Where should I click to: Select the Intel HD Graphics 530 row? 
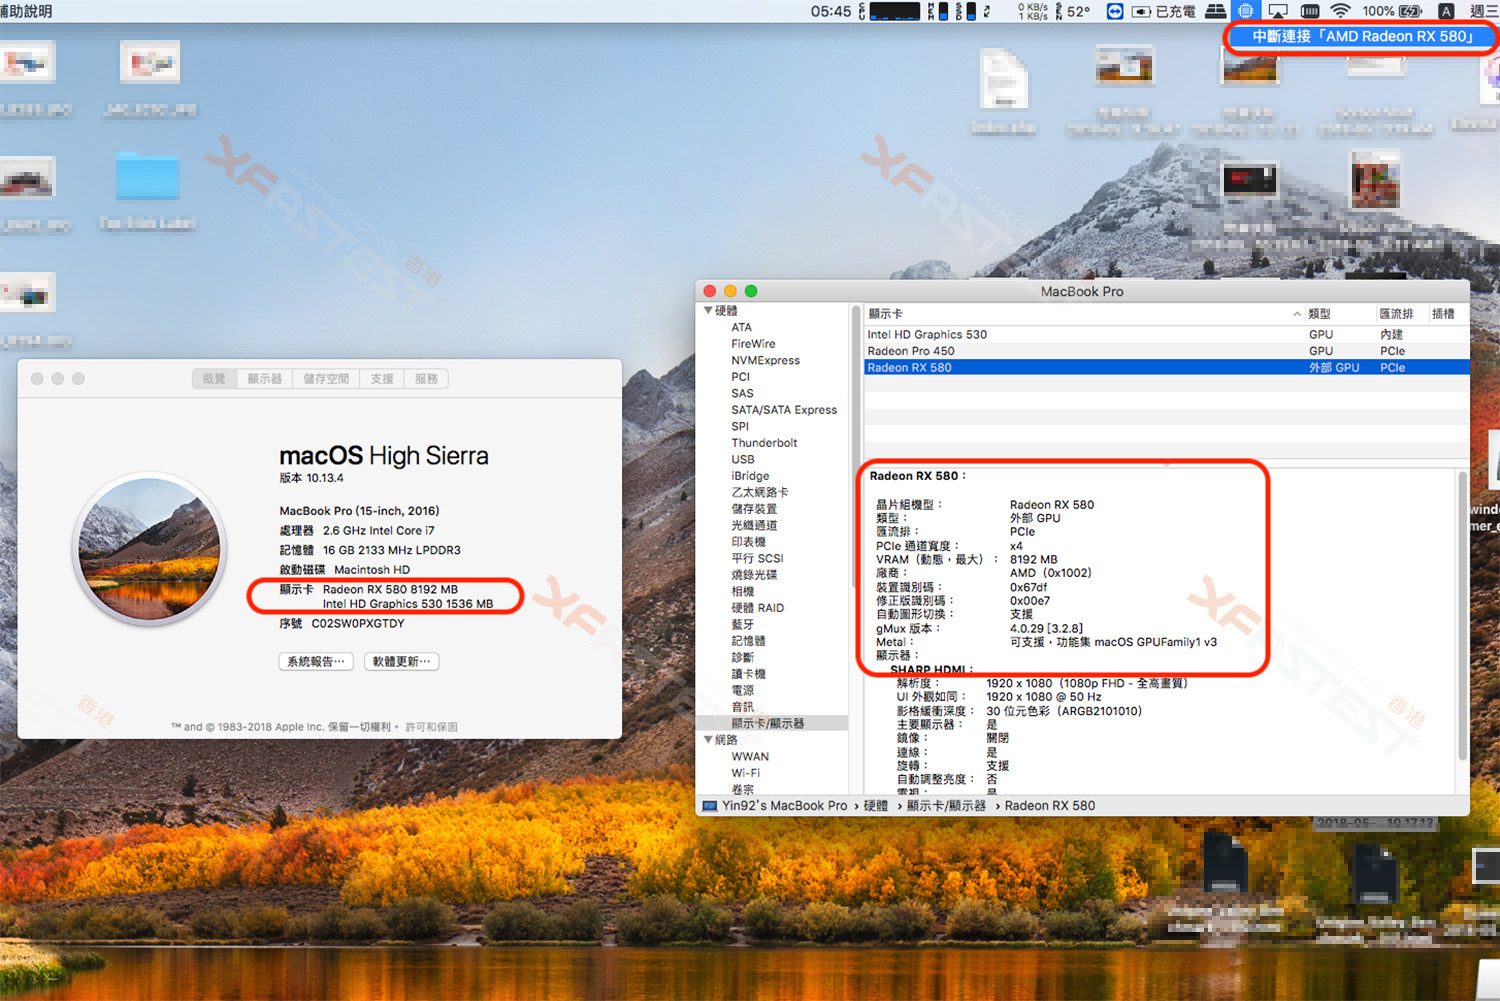click(x=1166, y=335)
